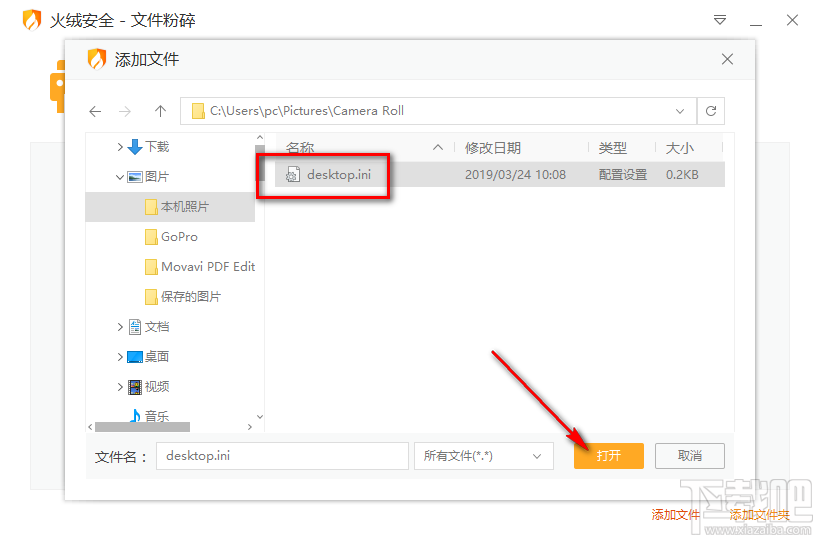The width and height of the screenshot is (820, 540).
Task: Open the Huorong main menu icon
Action: (x=720, y=20)
